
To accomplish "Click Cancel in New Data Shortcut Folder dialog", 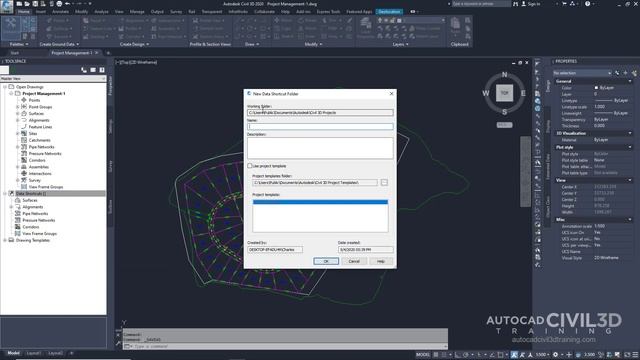I will (x=354, y=261).
